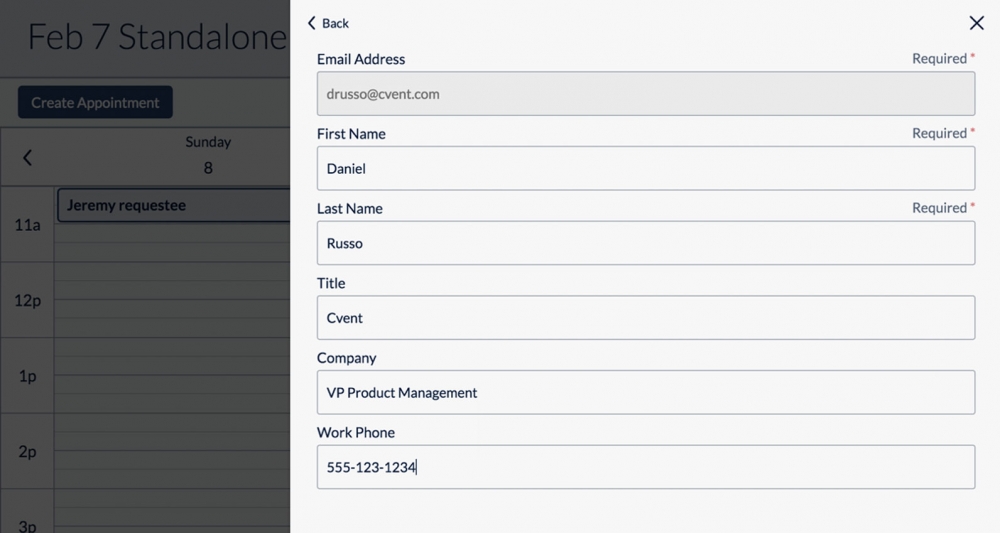Click the 11a time label

tap(28, 225)
